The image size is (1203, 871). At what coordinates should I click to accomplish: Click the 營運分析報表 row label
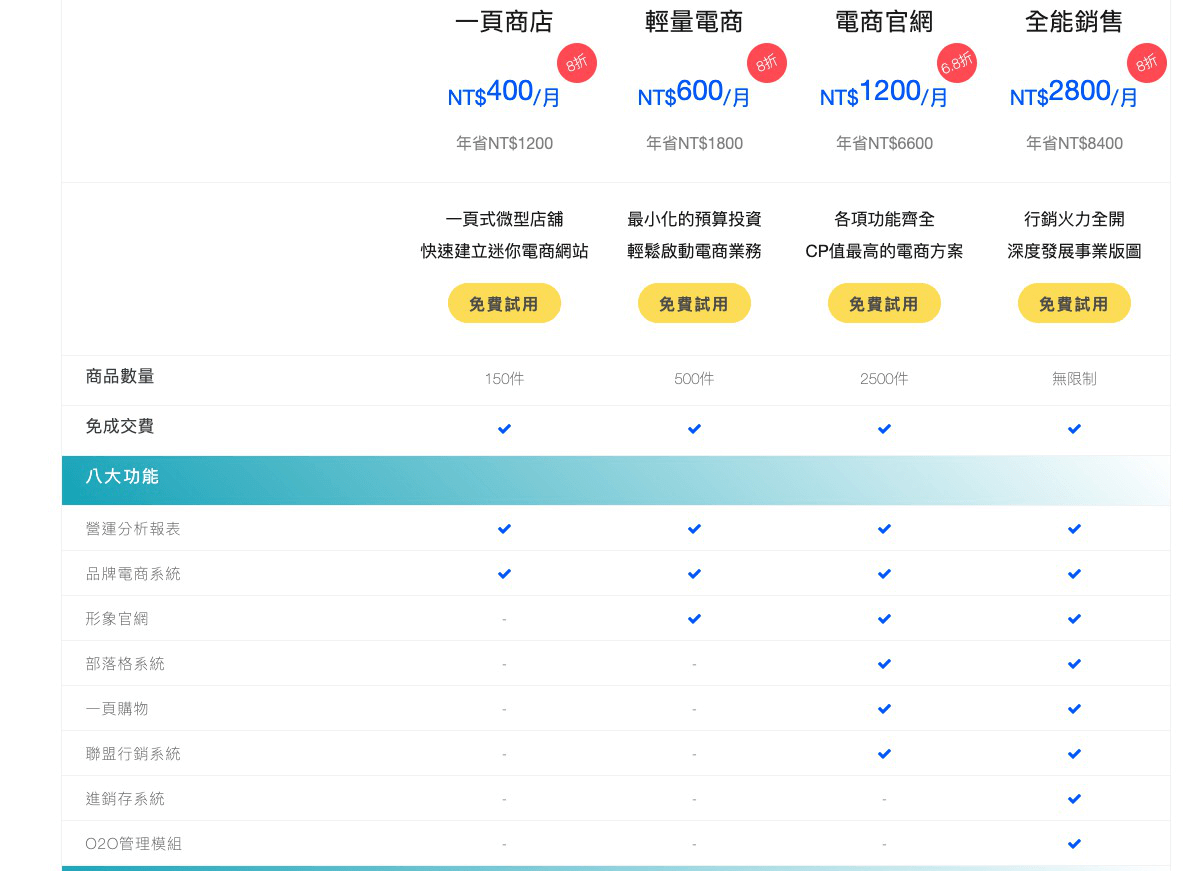pos(133,529)
